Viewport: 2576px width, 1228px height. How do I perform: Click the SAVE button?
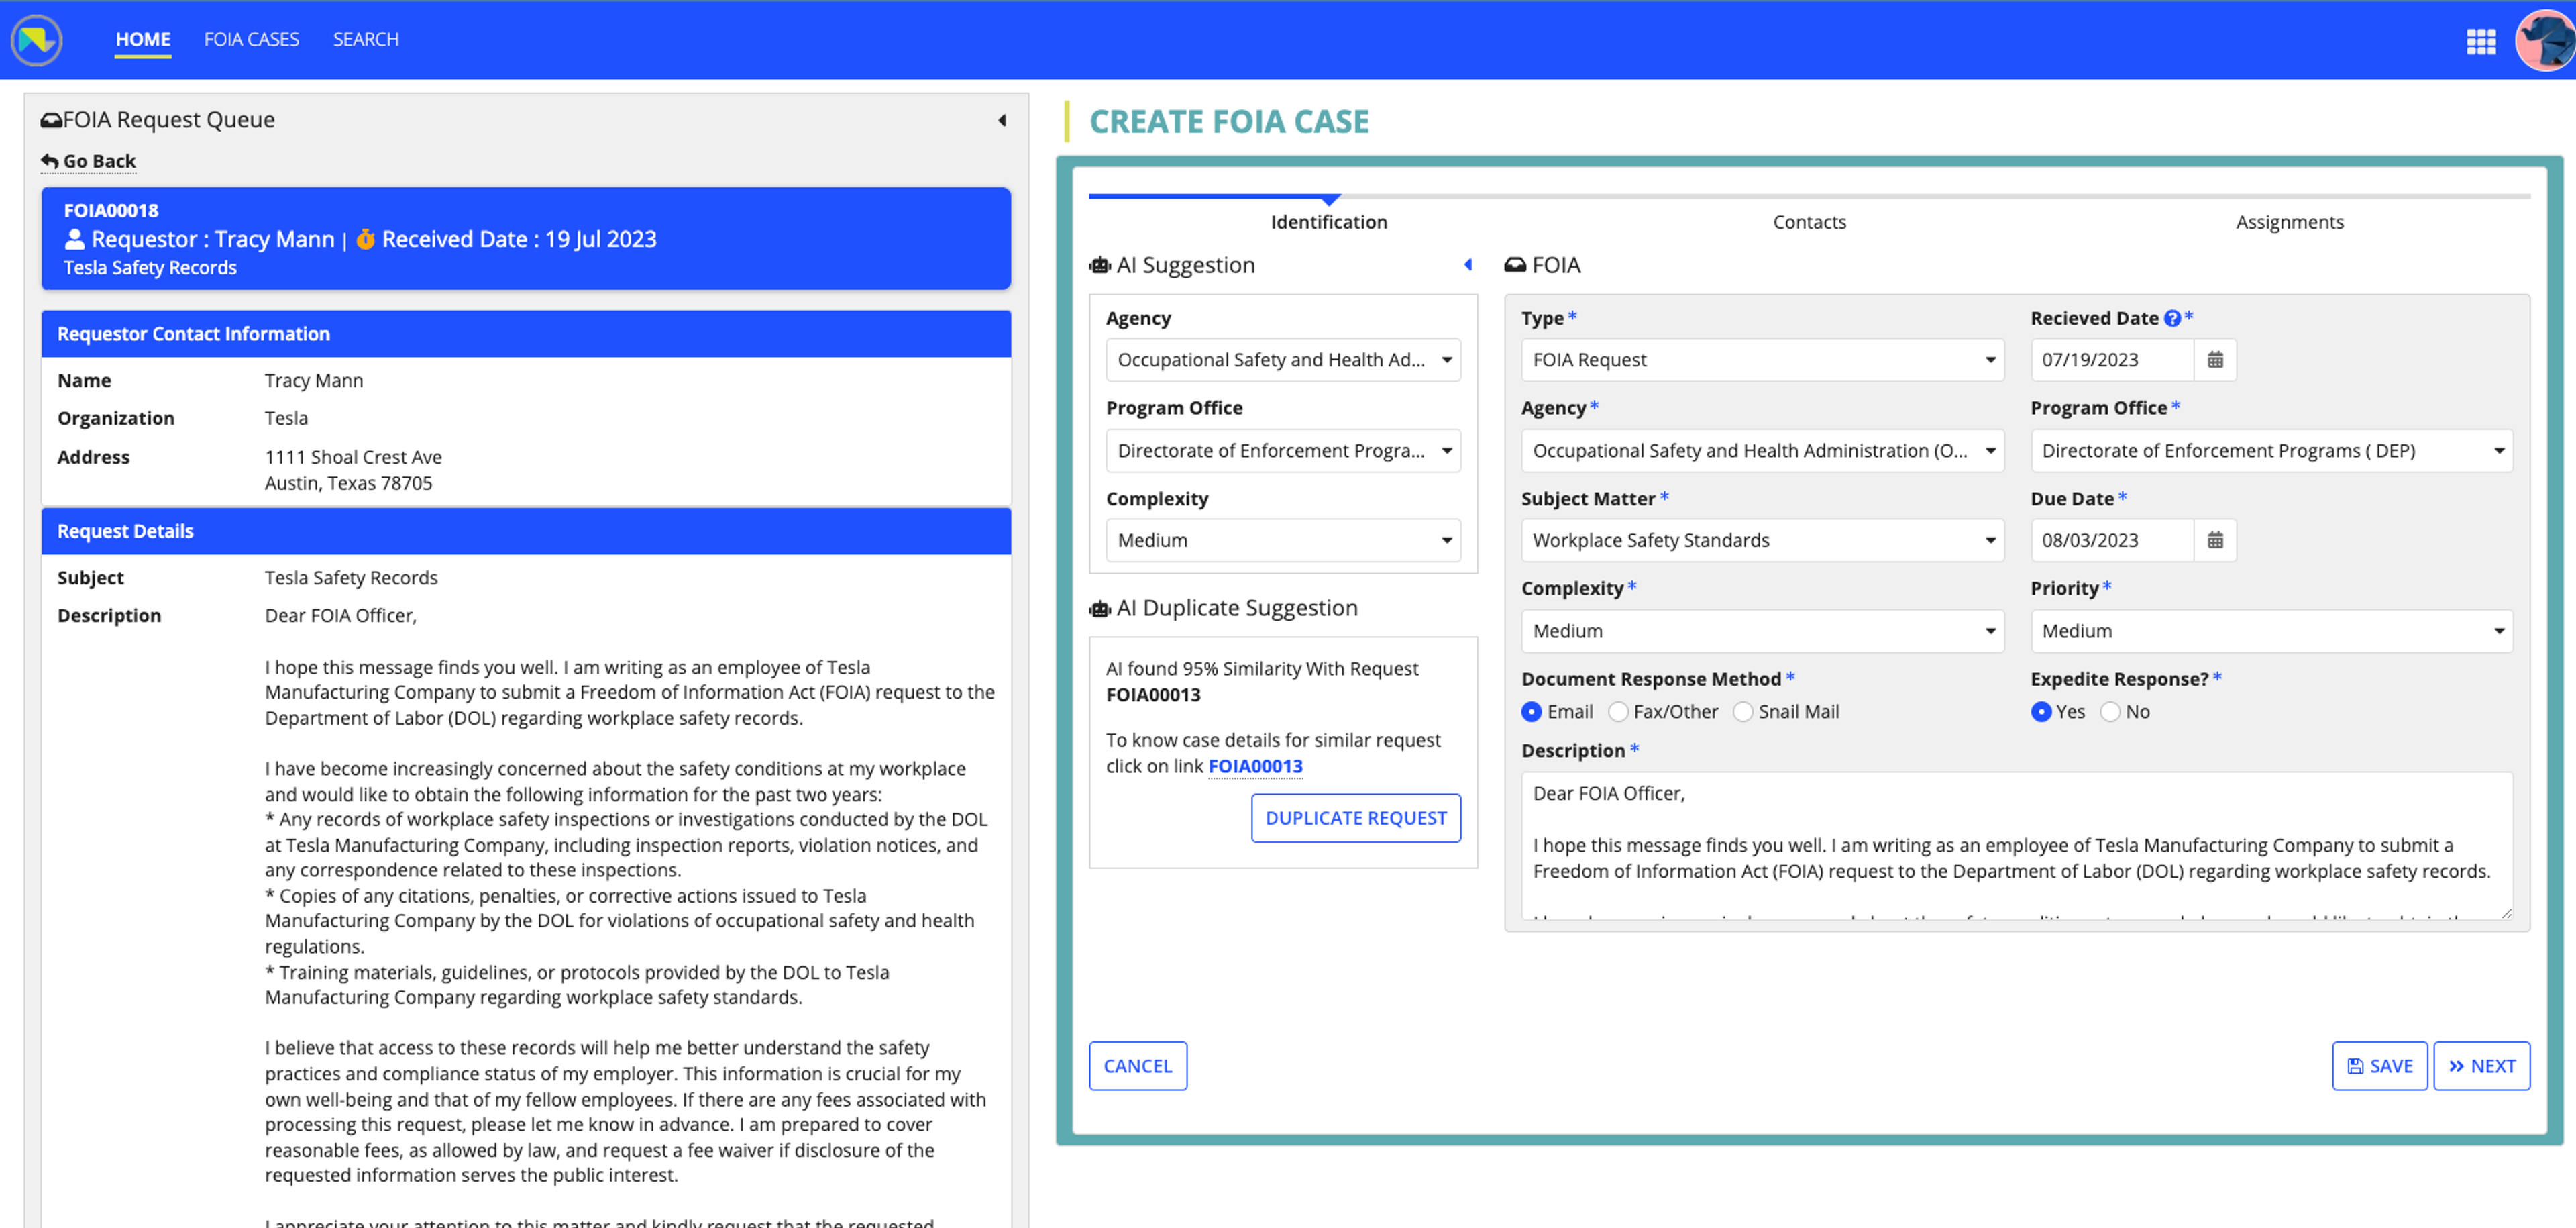(2379, 1066)
